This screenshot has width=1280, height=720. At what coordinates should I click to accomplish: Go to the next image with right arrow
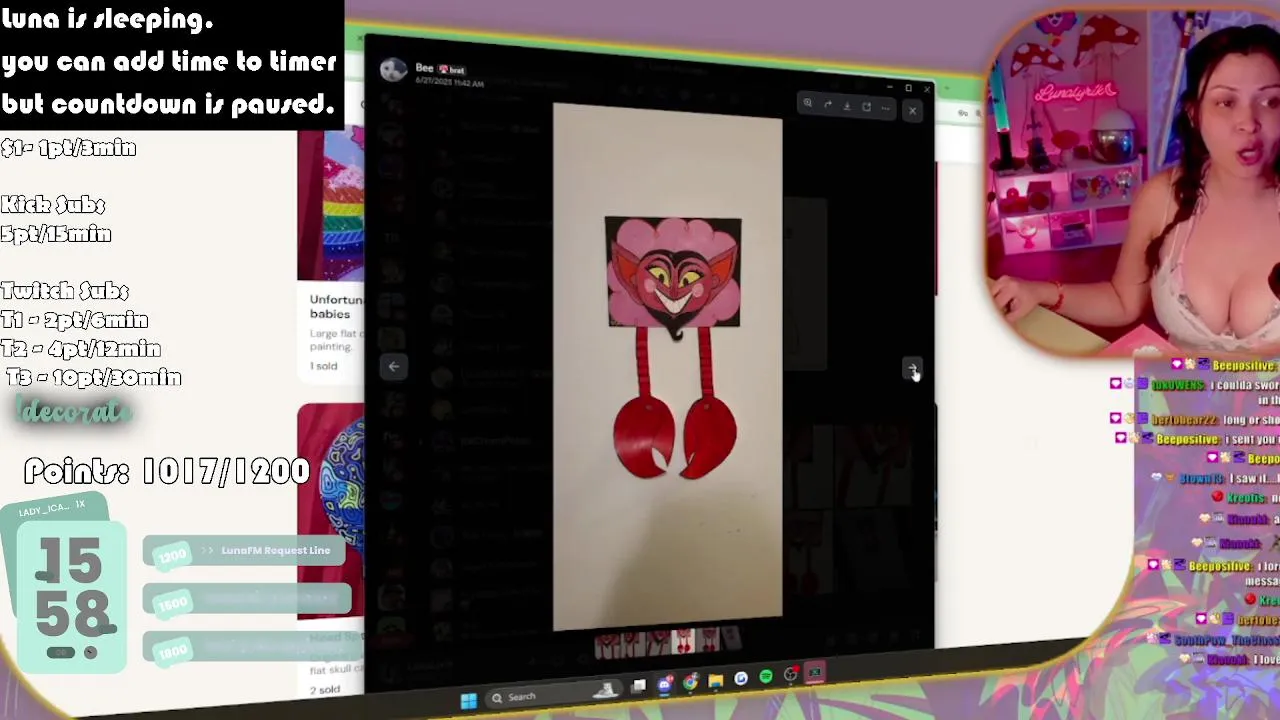pyautogui.click(x=912, y=369)
